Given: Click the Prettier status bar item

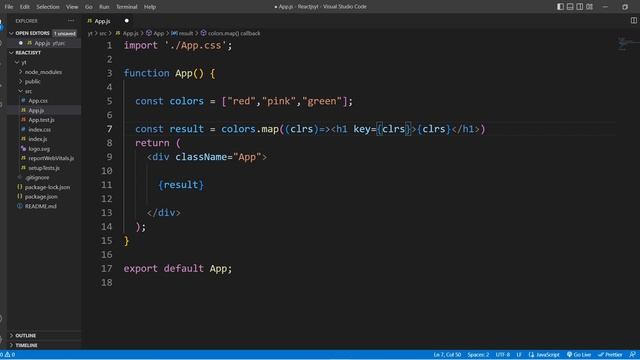Looking at the screenshot, I should pyautogui.click(x=610, y=355).
